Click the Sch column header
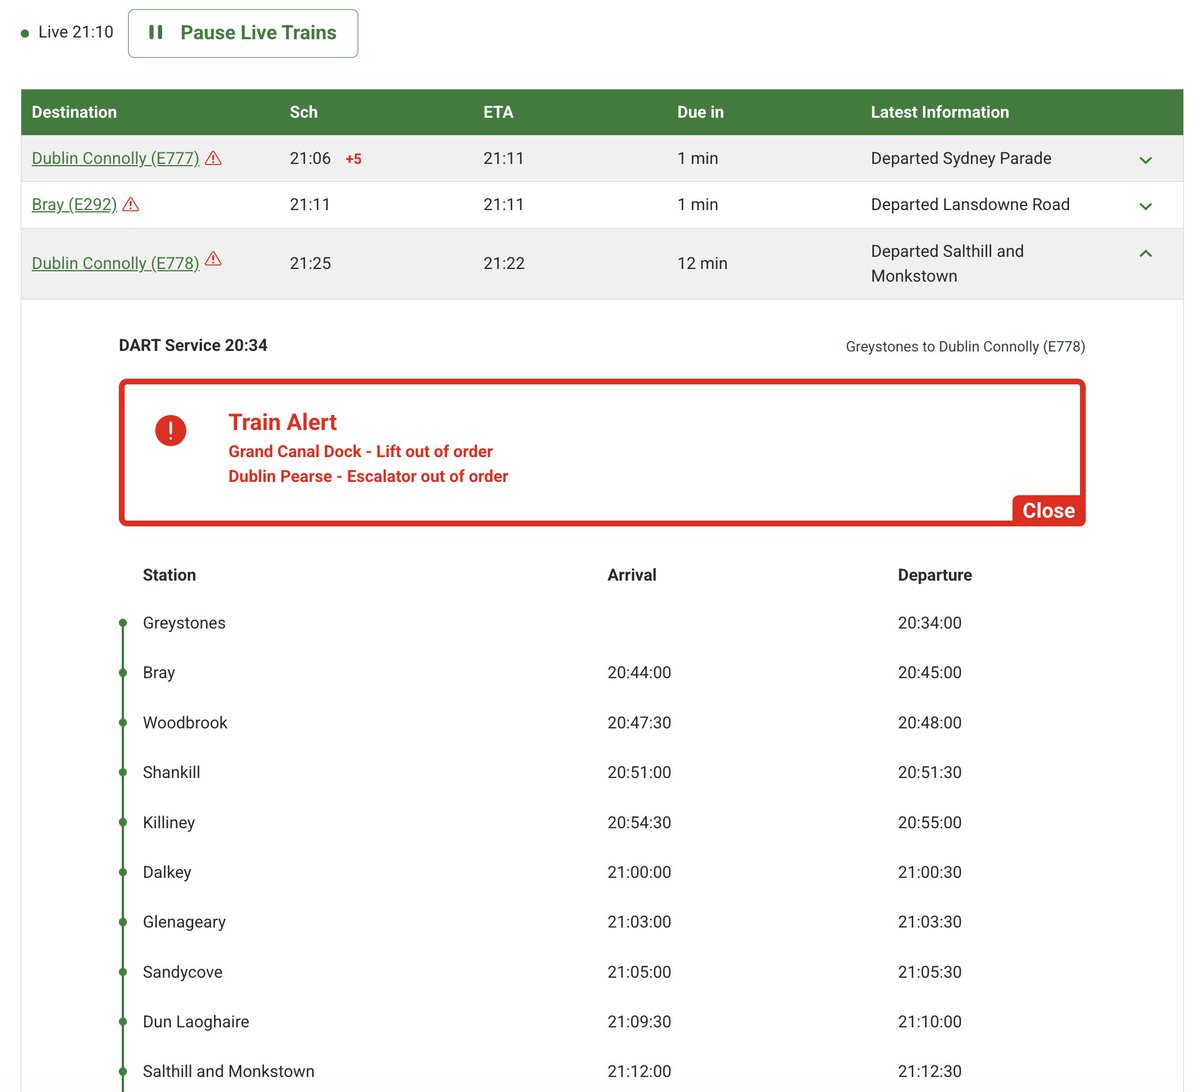Screen dimensions: 1200x1092 pos(304,112)
